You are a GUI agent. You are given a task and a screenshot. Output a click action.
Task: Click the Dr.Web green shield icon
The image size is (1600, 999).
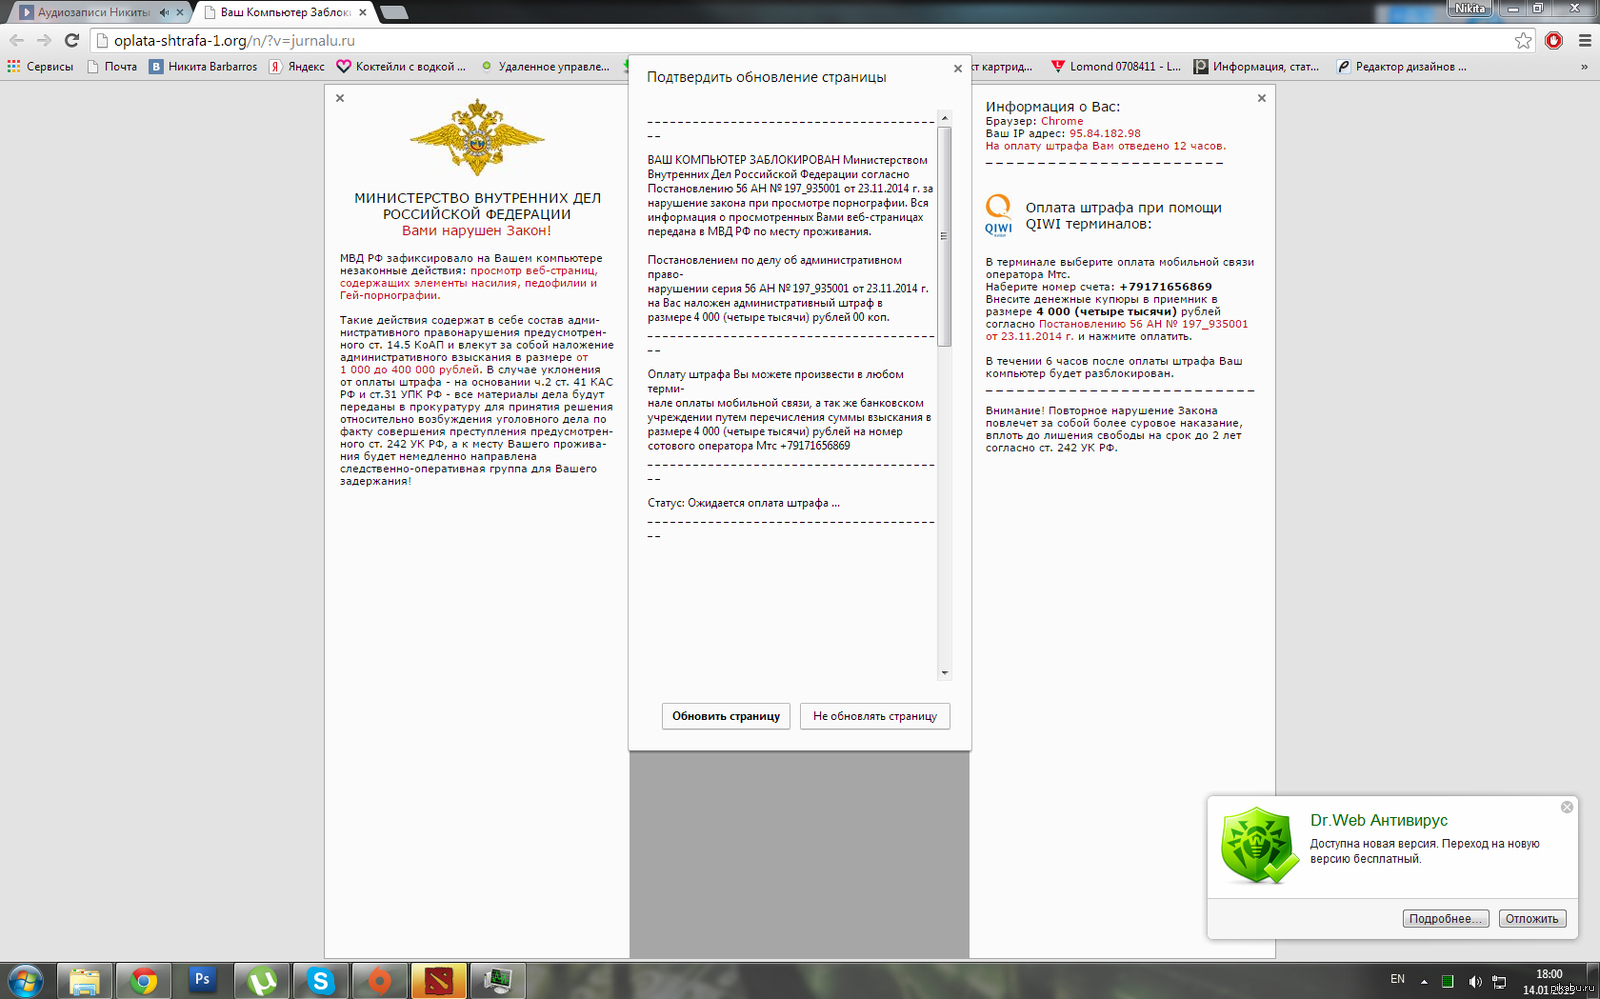1259,845
